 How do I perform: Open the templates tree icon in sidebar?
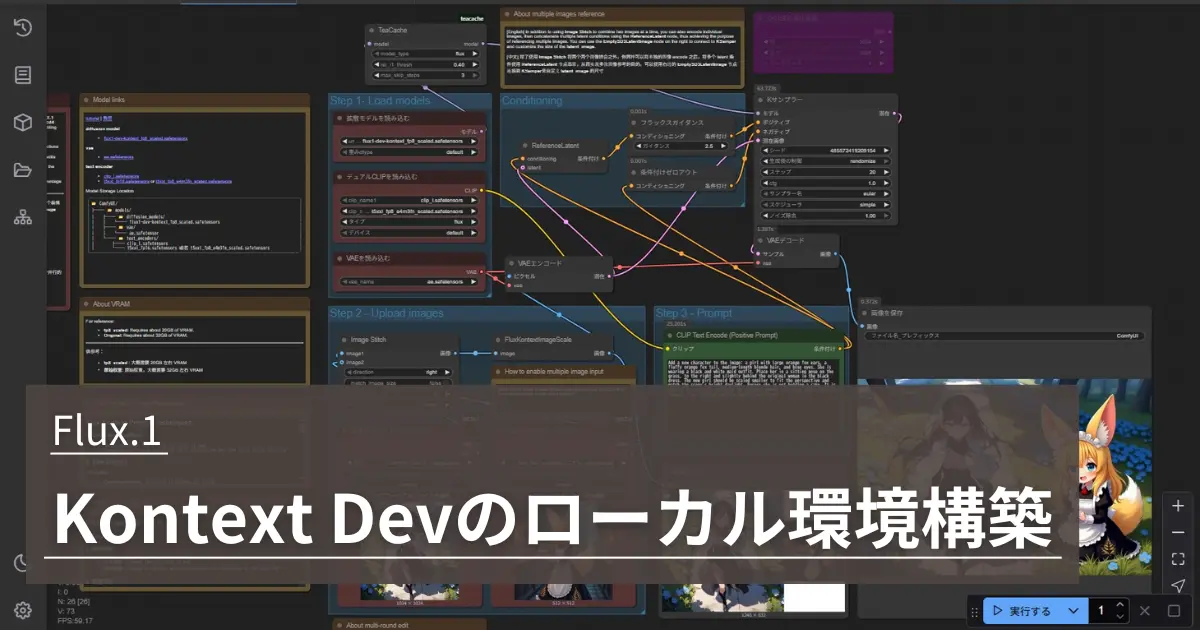point(22,217)
